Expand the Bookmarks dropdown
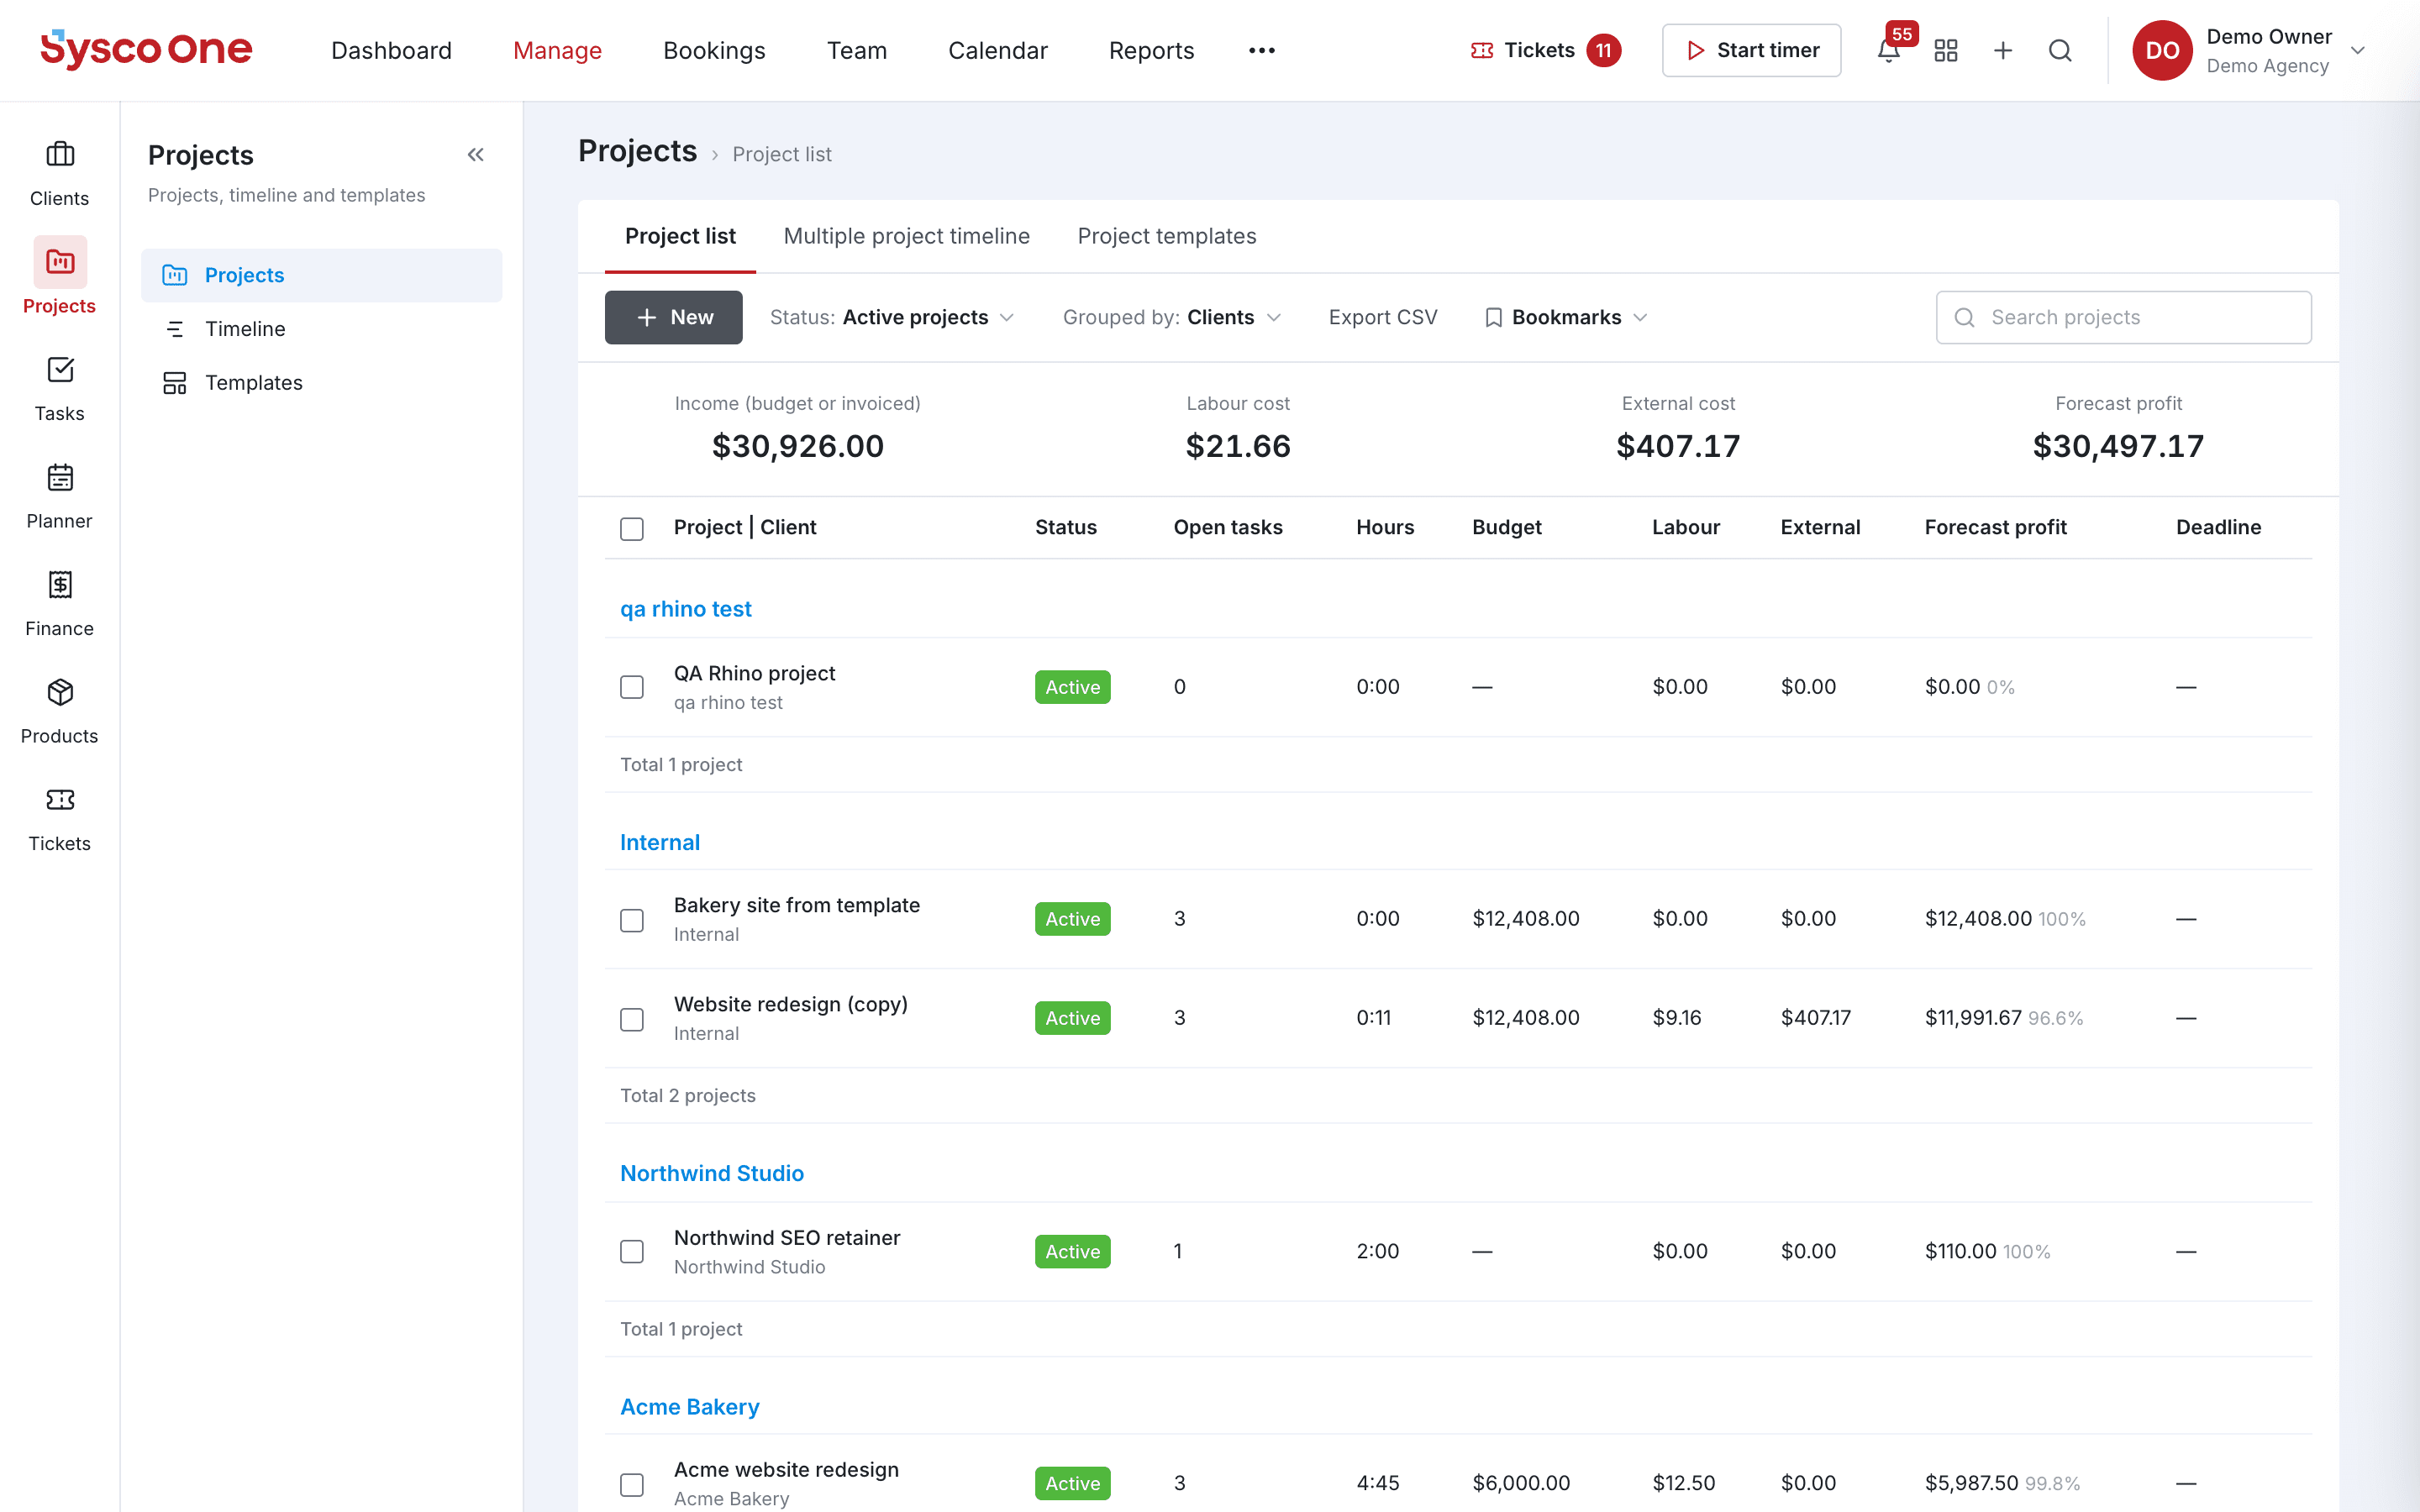 [1566, 317]
